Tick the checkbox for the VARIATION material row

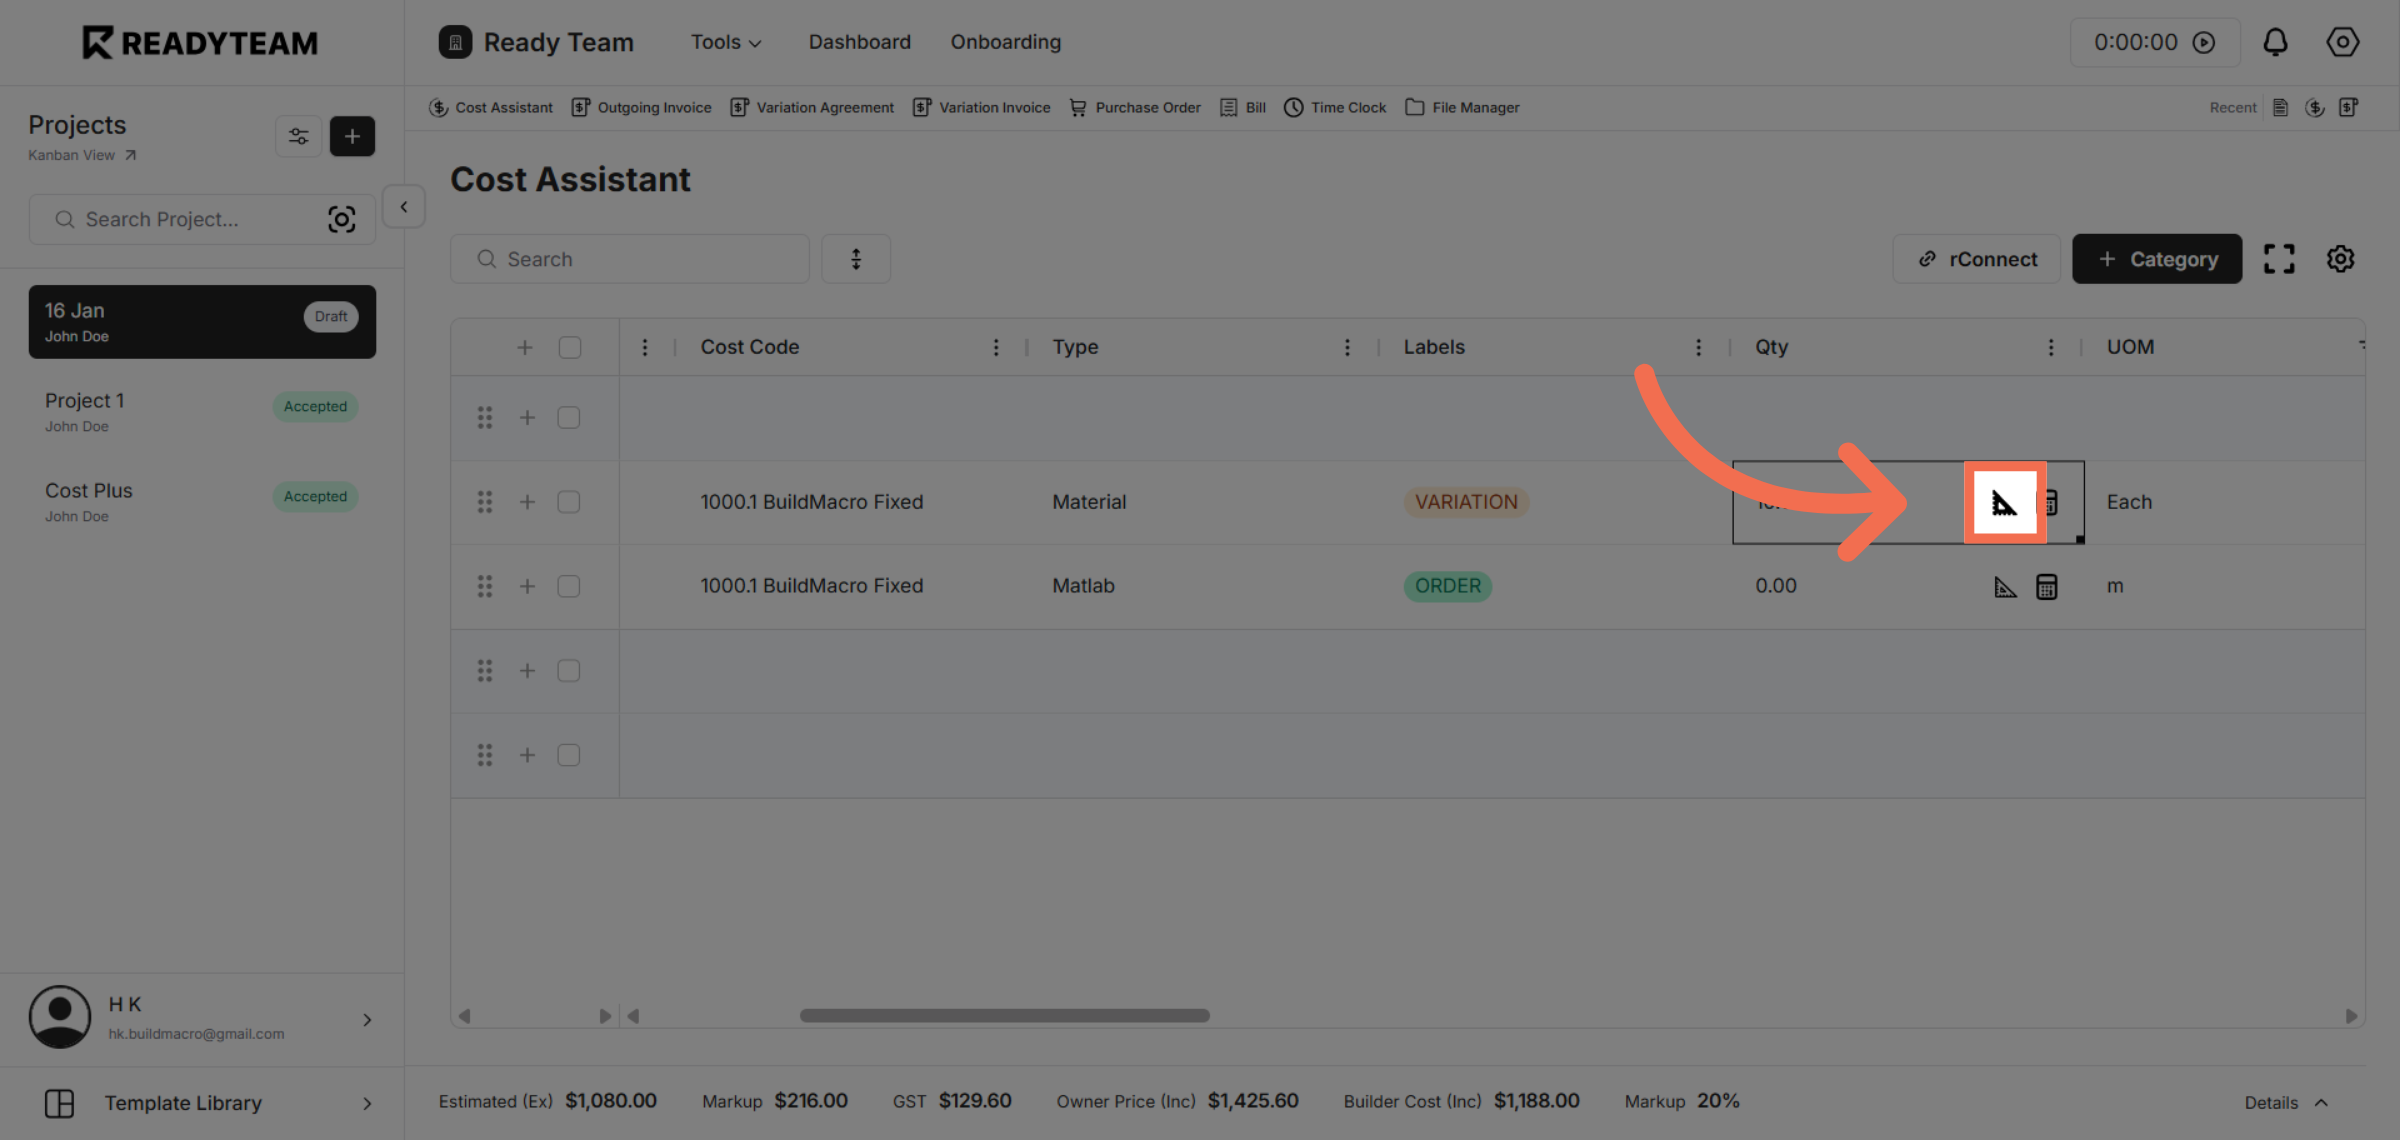(x=568, y=502)
